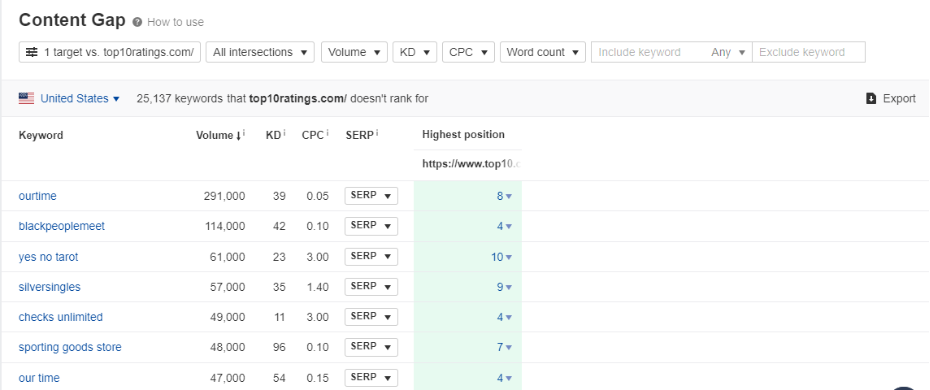Screen dimensions: 930x390
Task: Click the How to use help icon
Action: (138, 23)
